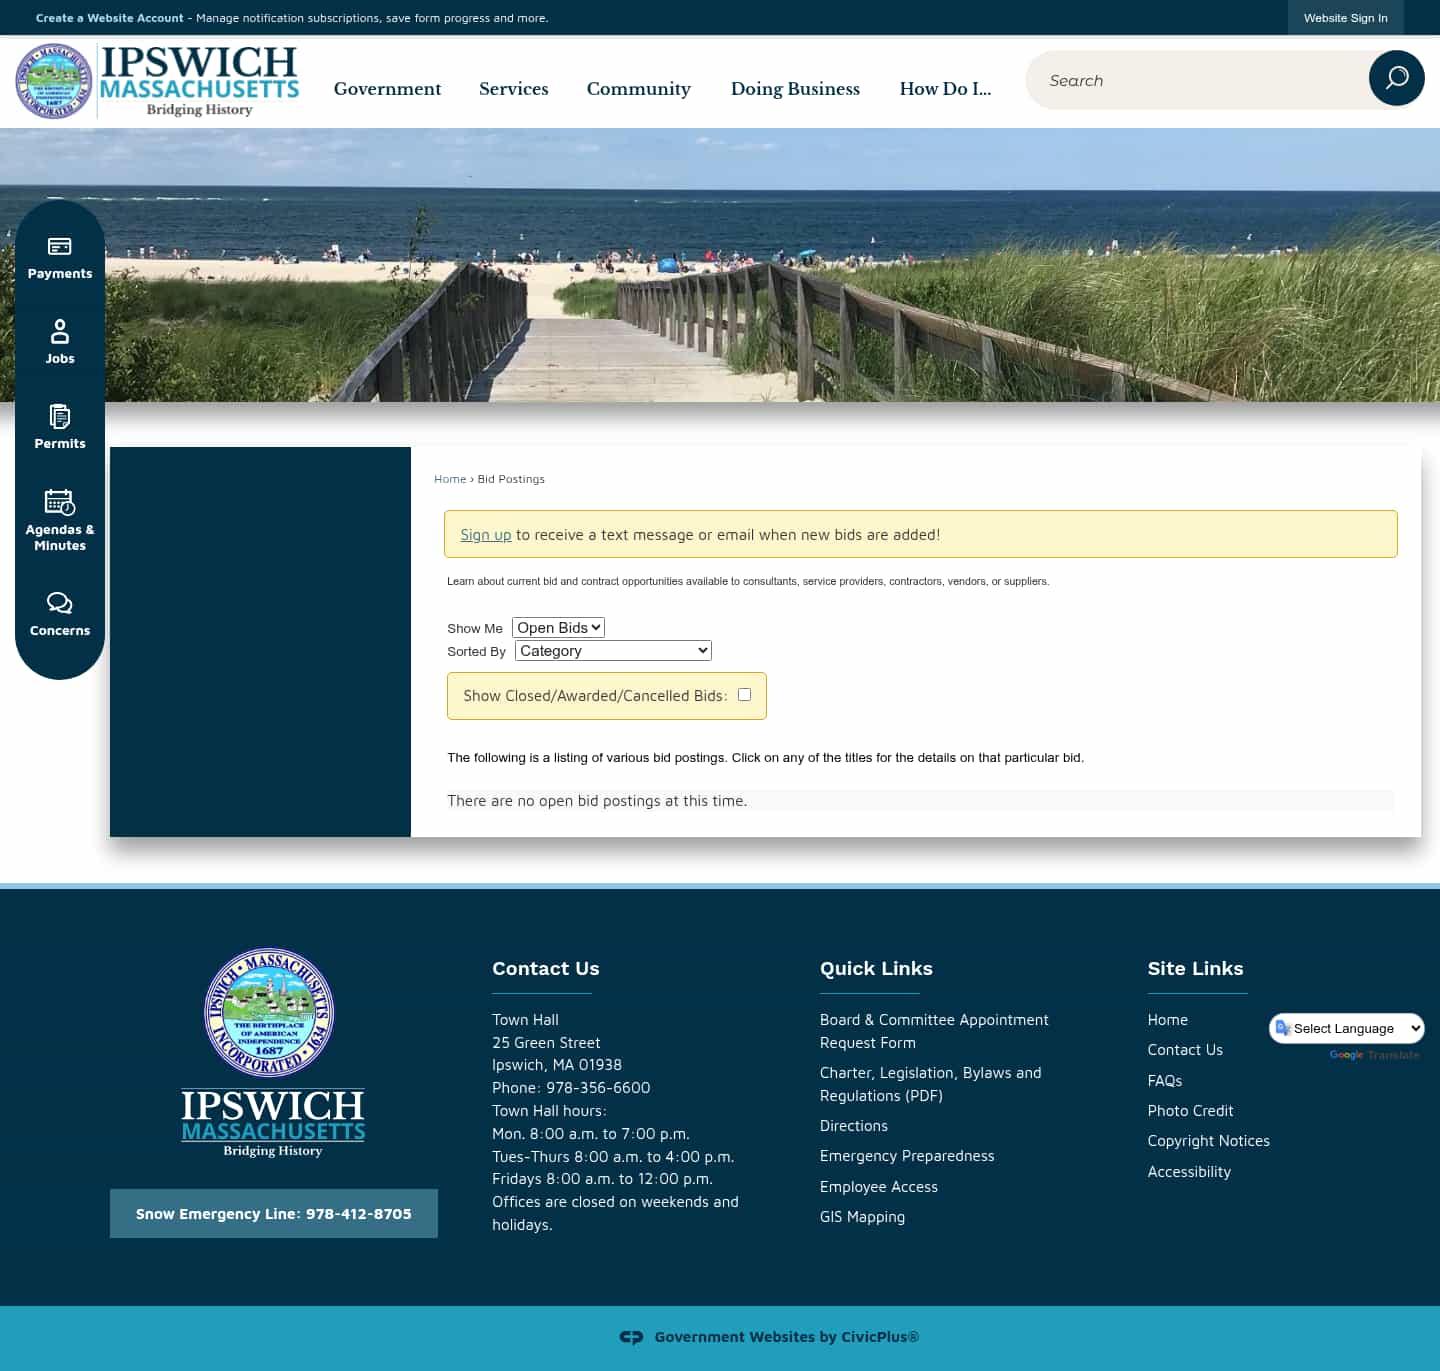This screenshot has height=1371, width=1440.
Task: Open the Sorted By dropdown
Action: tap(612, 650)
